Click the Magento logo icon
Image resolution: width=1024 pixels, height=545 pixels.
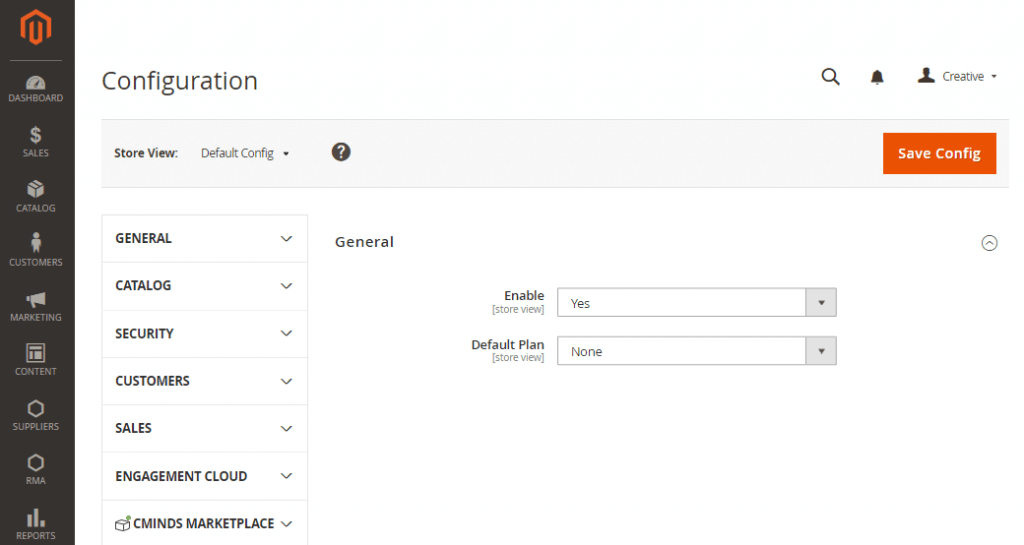(x=37, y=30)
